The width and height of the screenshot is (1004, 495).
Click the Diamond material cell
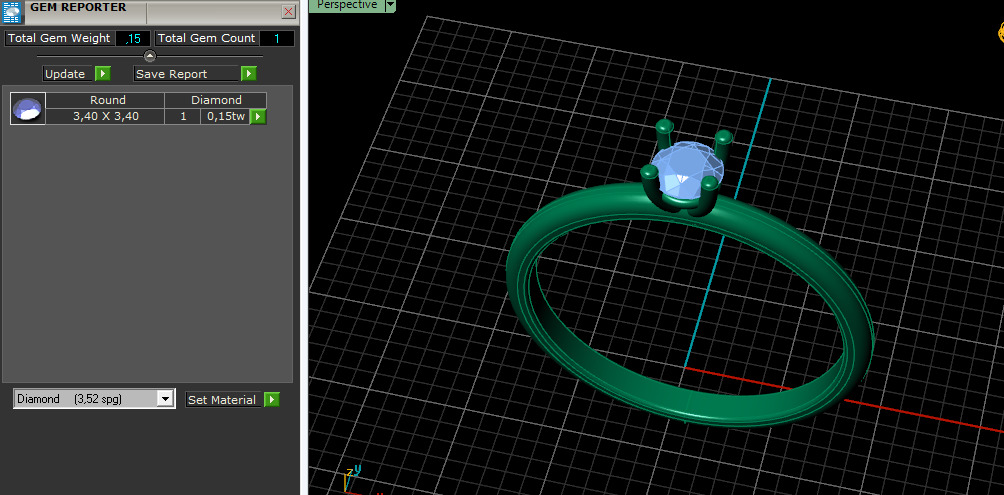tap(216, 100)
